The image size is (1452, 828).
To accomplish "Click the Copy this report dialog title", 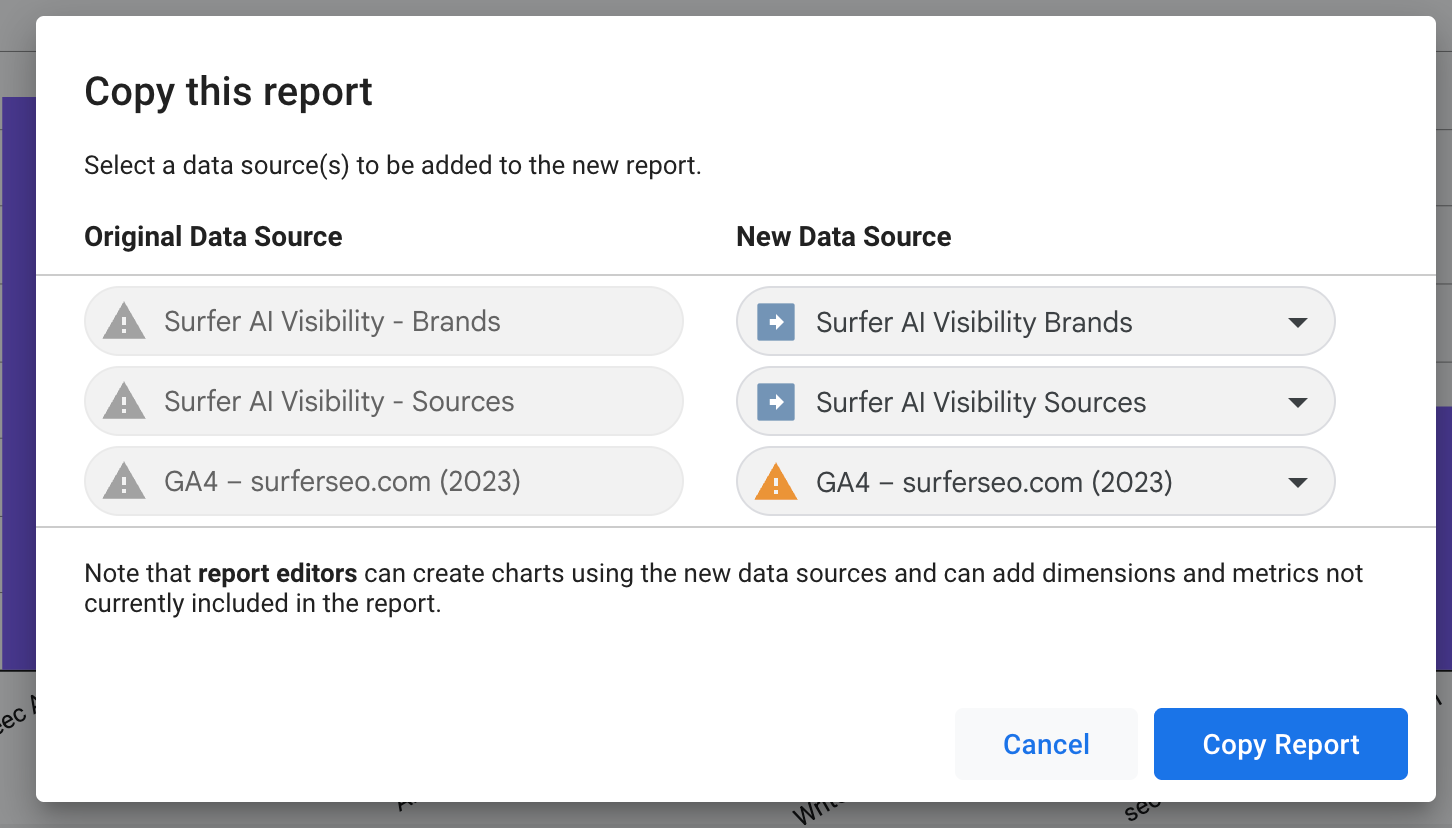I will click(x=228, y=92).
